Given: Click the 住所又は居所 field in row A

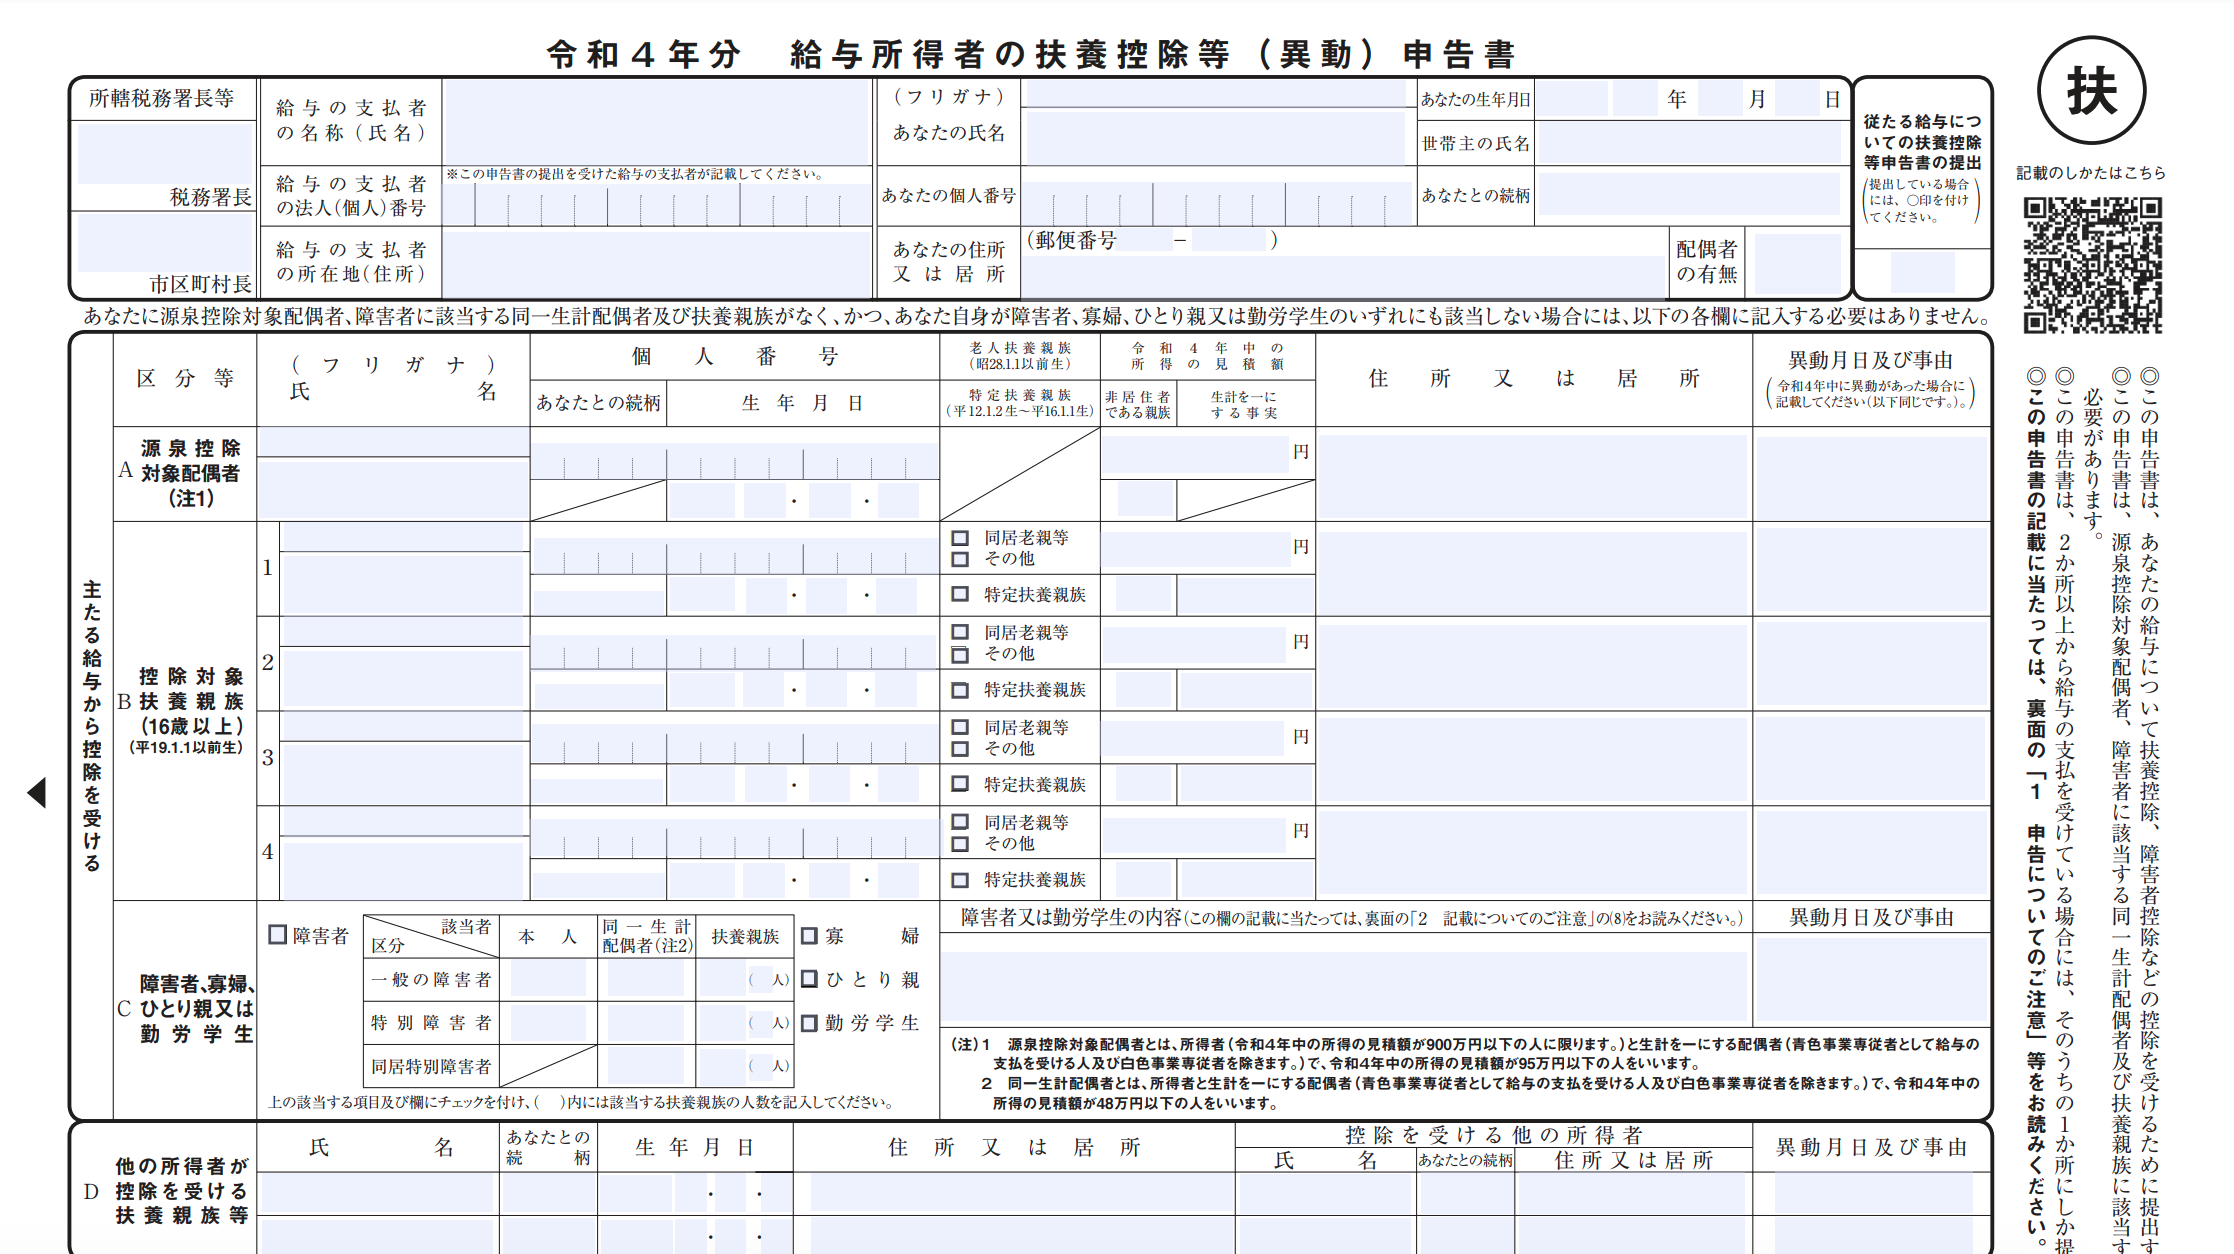Looking at the screenshot, I should pos(1532,476).
